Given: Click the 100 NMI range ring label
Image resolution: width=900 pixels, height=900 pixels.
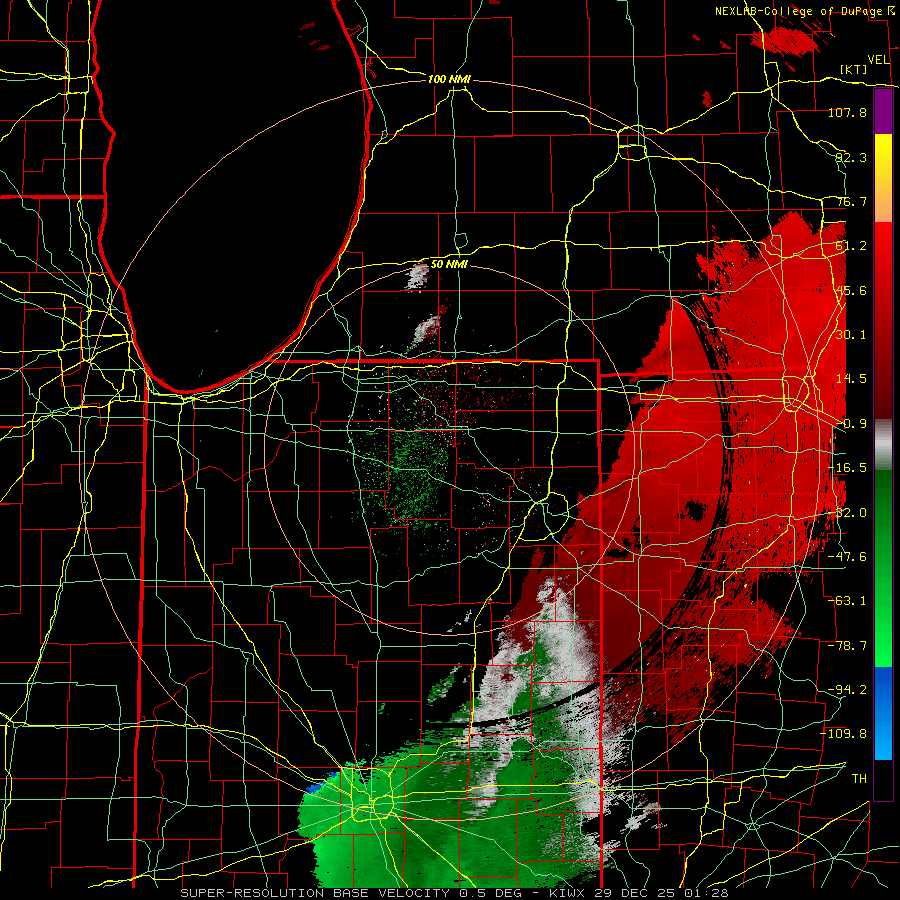Looking at the screenshot, I should tap(449, 79).
